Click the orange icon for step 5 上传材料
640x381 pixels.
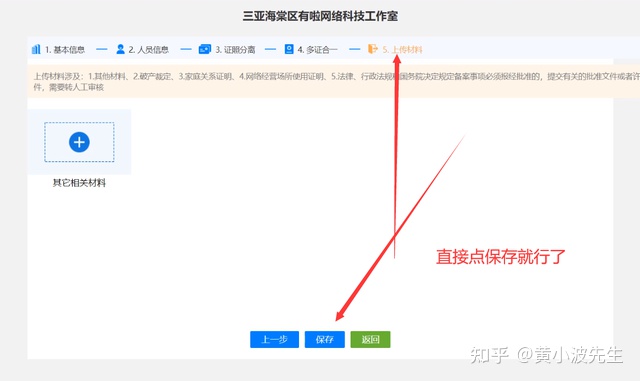pos(373,49)
